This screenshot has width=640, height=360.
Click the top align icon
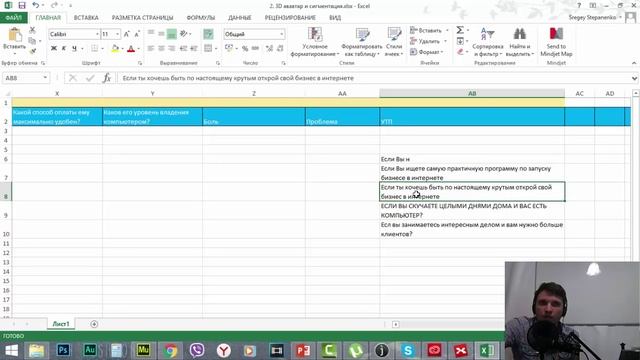tap(151, 34)
